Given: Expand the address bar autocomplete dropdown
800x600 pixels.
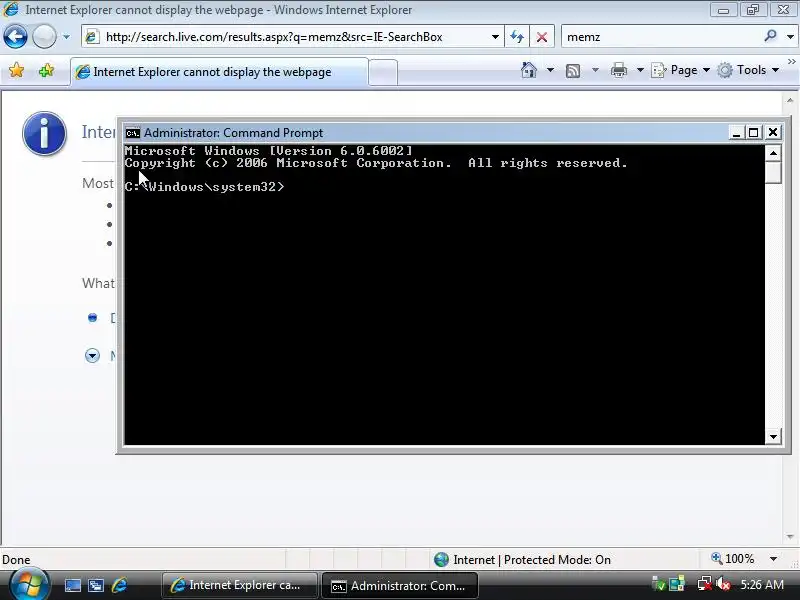Looking at the screenshot, I should tap(495, 37).
